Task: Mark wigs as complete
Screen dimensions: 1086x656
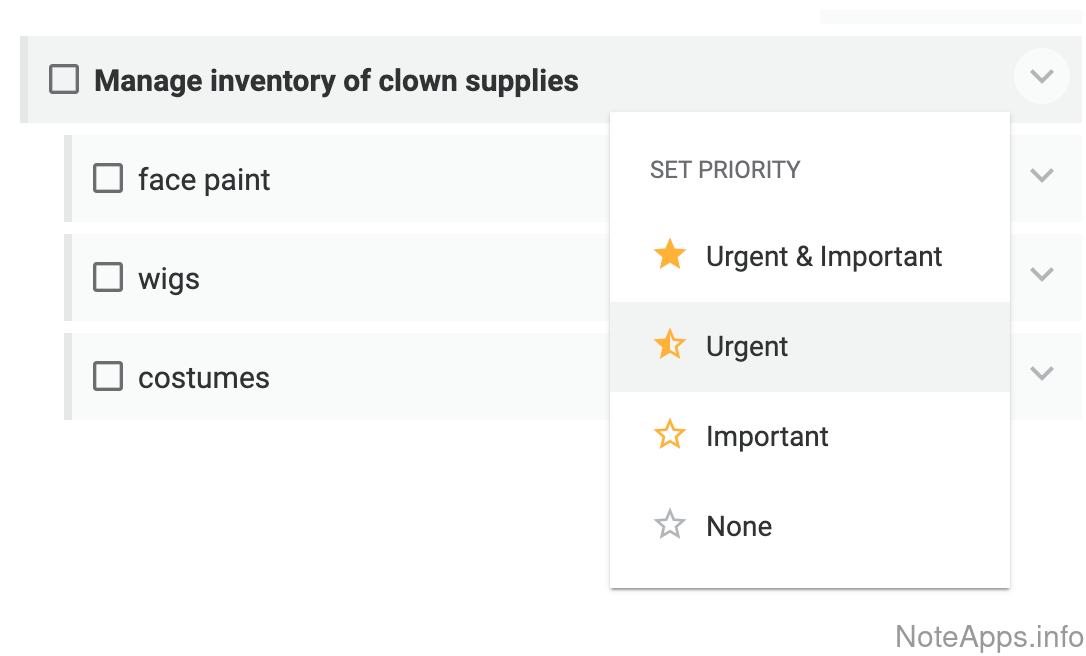Action: [x=108, y=277]
